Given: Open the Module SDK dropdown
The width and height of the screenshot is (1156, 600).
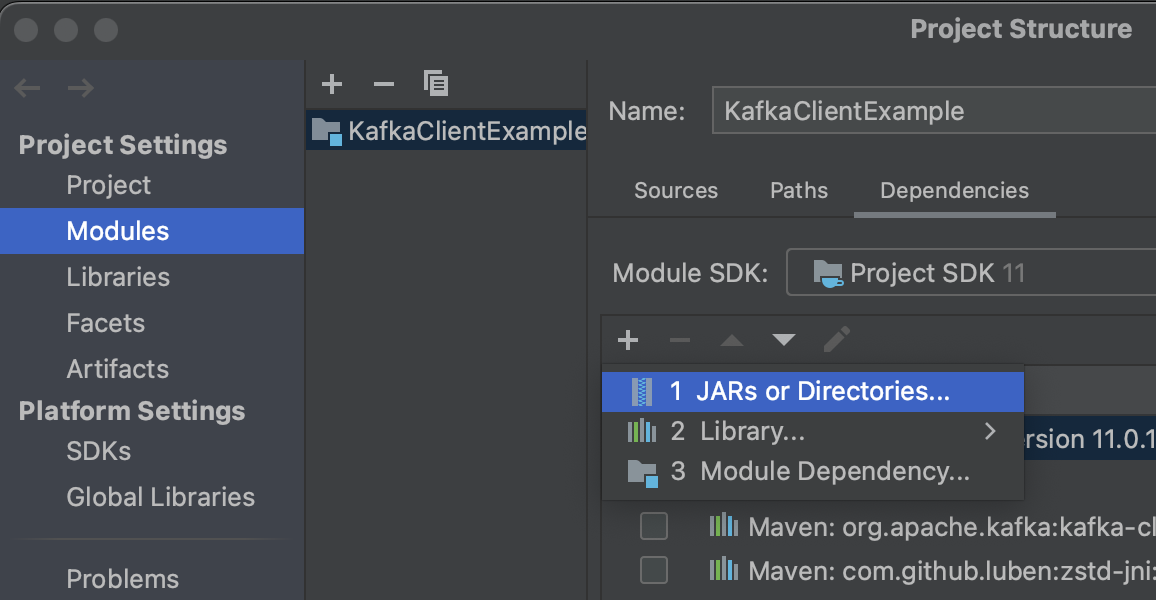Looking at the screenshot, I should point(971,273).
